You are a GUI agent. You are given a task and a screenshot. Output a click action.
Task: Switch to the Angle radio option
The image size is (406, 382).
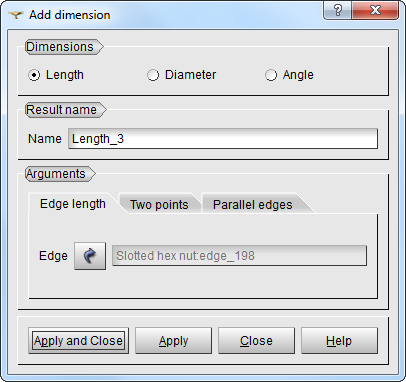271,75
